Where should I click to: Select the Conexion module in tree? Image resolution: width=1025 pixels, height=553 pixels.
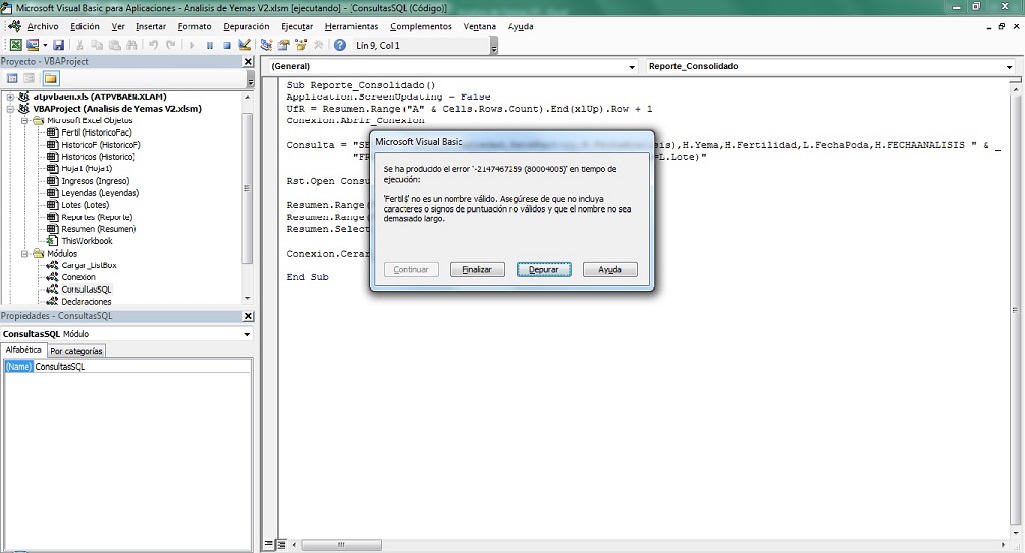click(78, 277)
